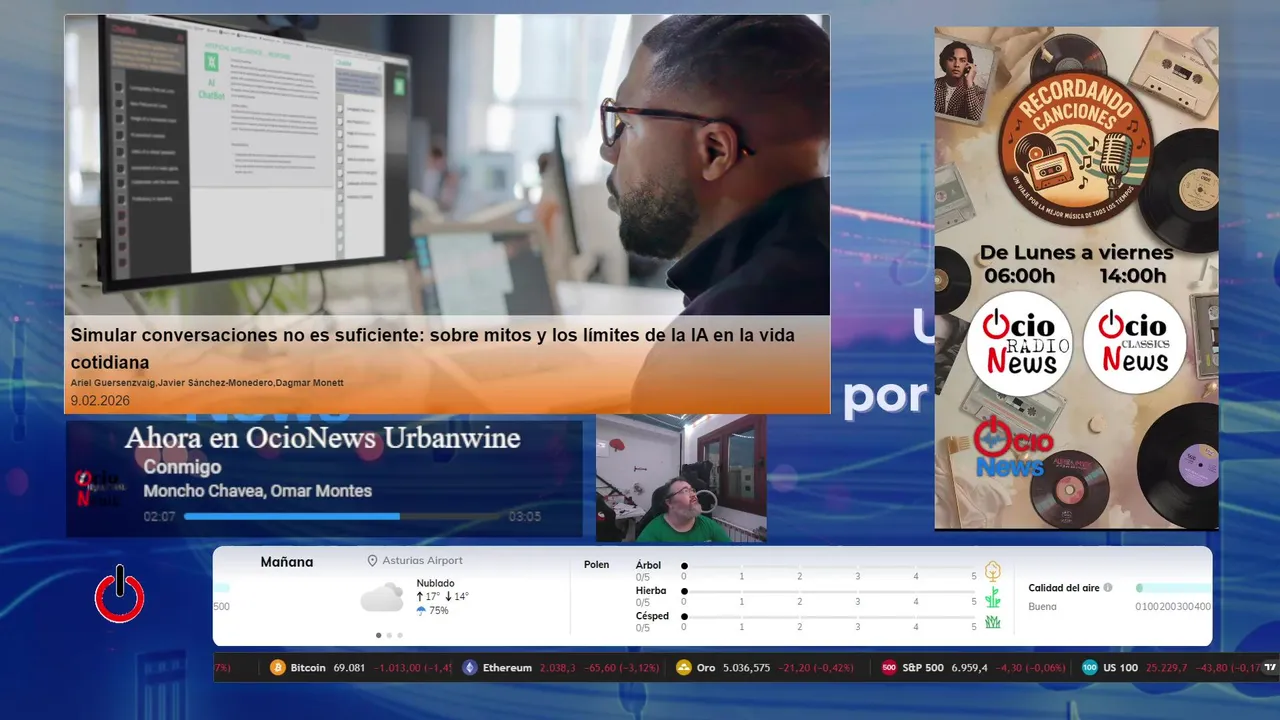Click the small station logo beside Conmigo track
This screenshot has height=720, width=1280.
point(99,487)
